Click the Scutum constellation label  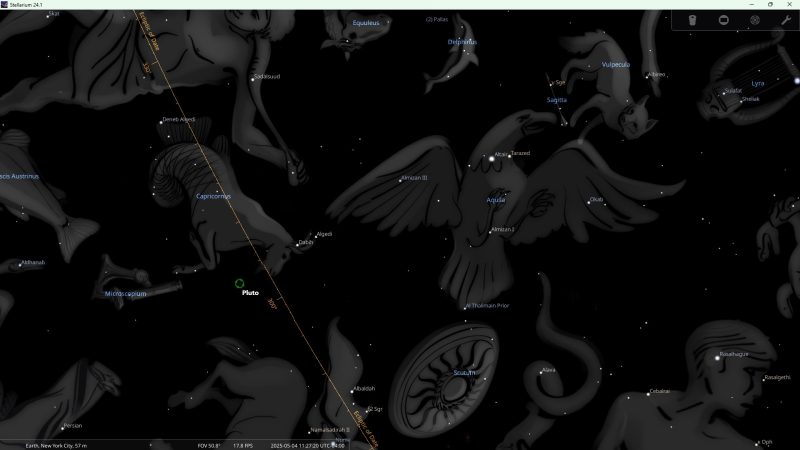point(464,373)
